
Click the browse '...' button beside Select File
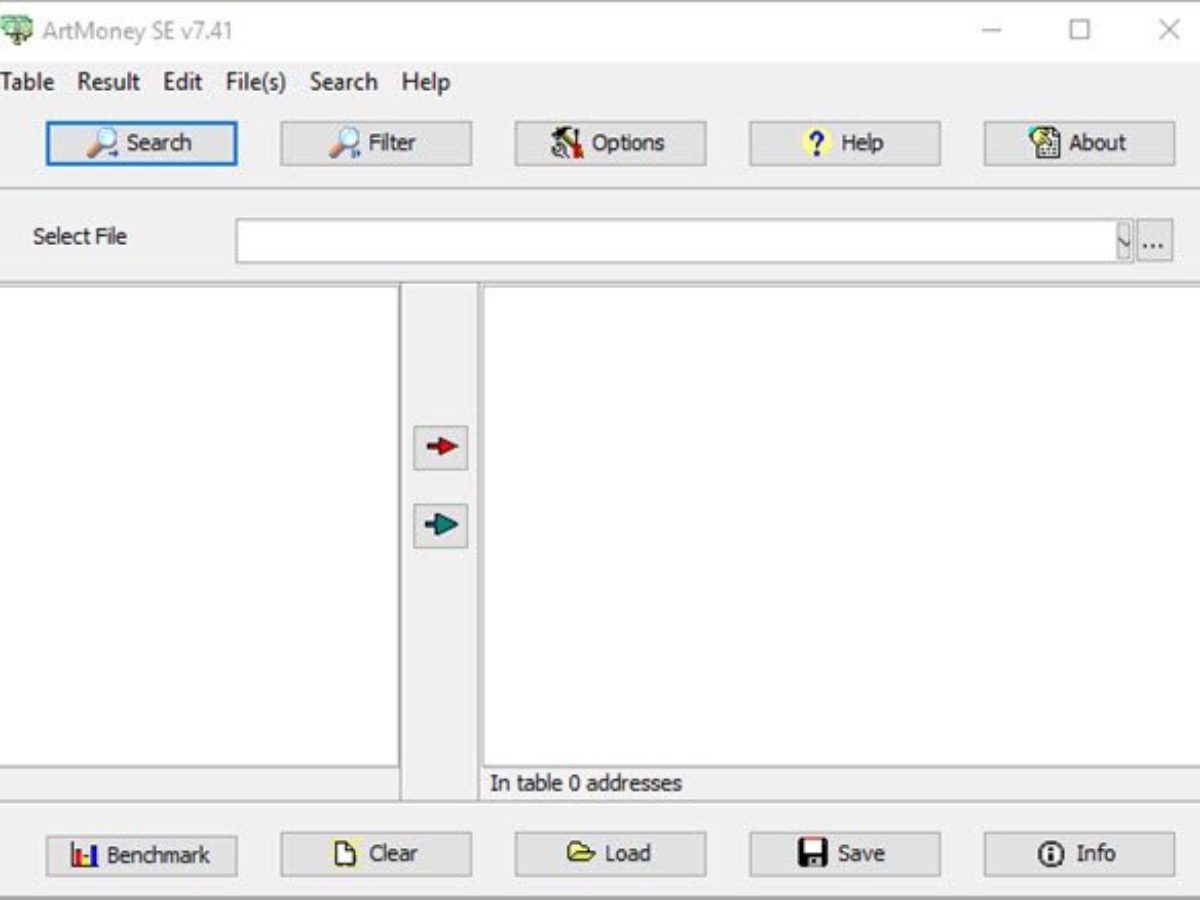coord(1155,241)
